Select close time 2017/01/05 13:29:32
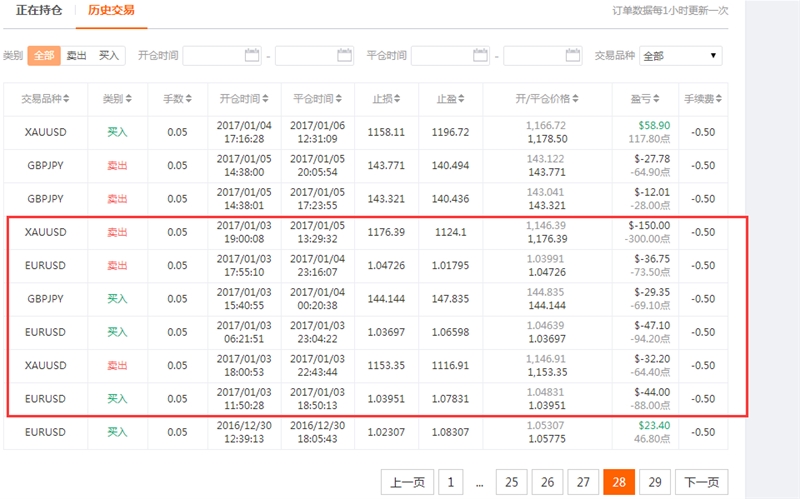800x499 pixels. click(317, 232)
